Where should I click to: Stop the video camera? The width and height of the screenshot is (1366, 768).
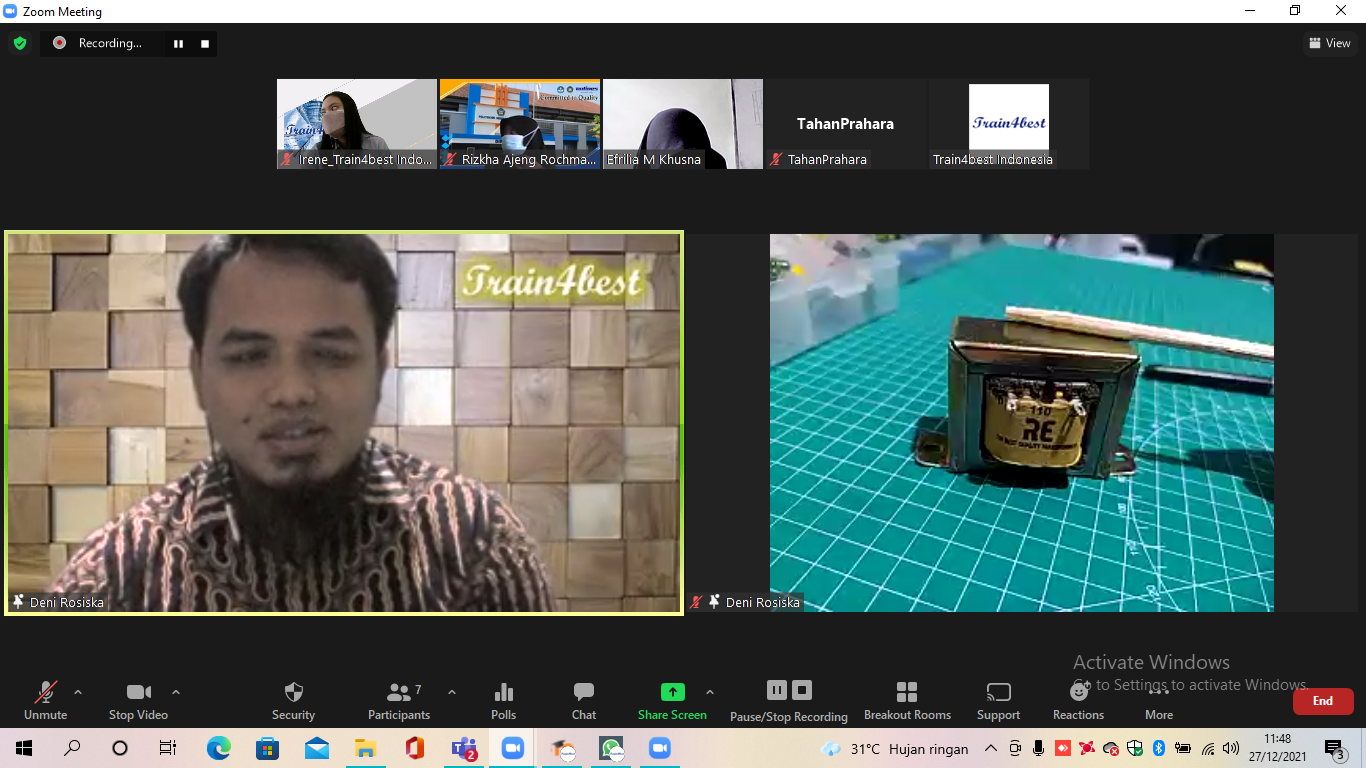(x=138, y=700)
